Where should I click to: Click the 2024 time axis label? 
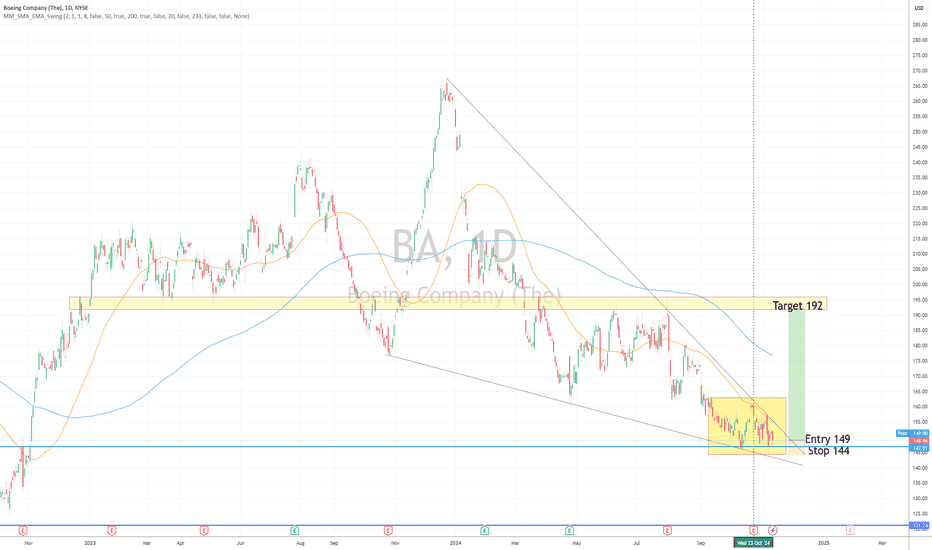pyautogui.click(x=455, y=543)
